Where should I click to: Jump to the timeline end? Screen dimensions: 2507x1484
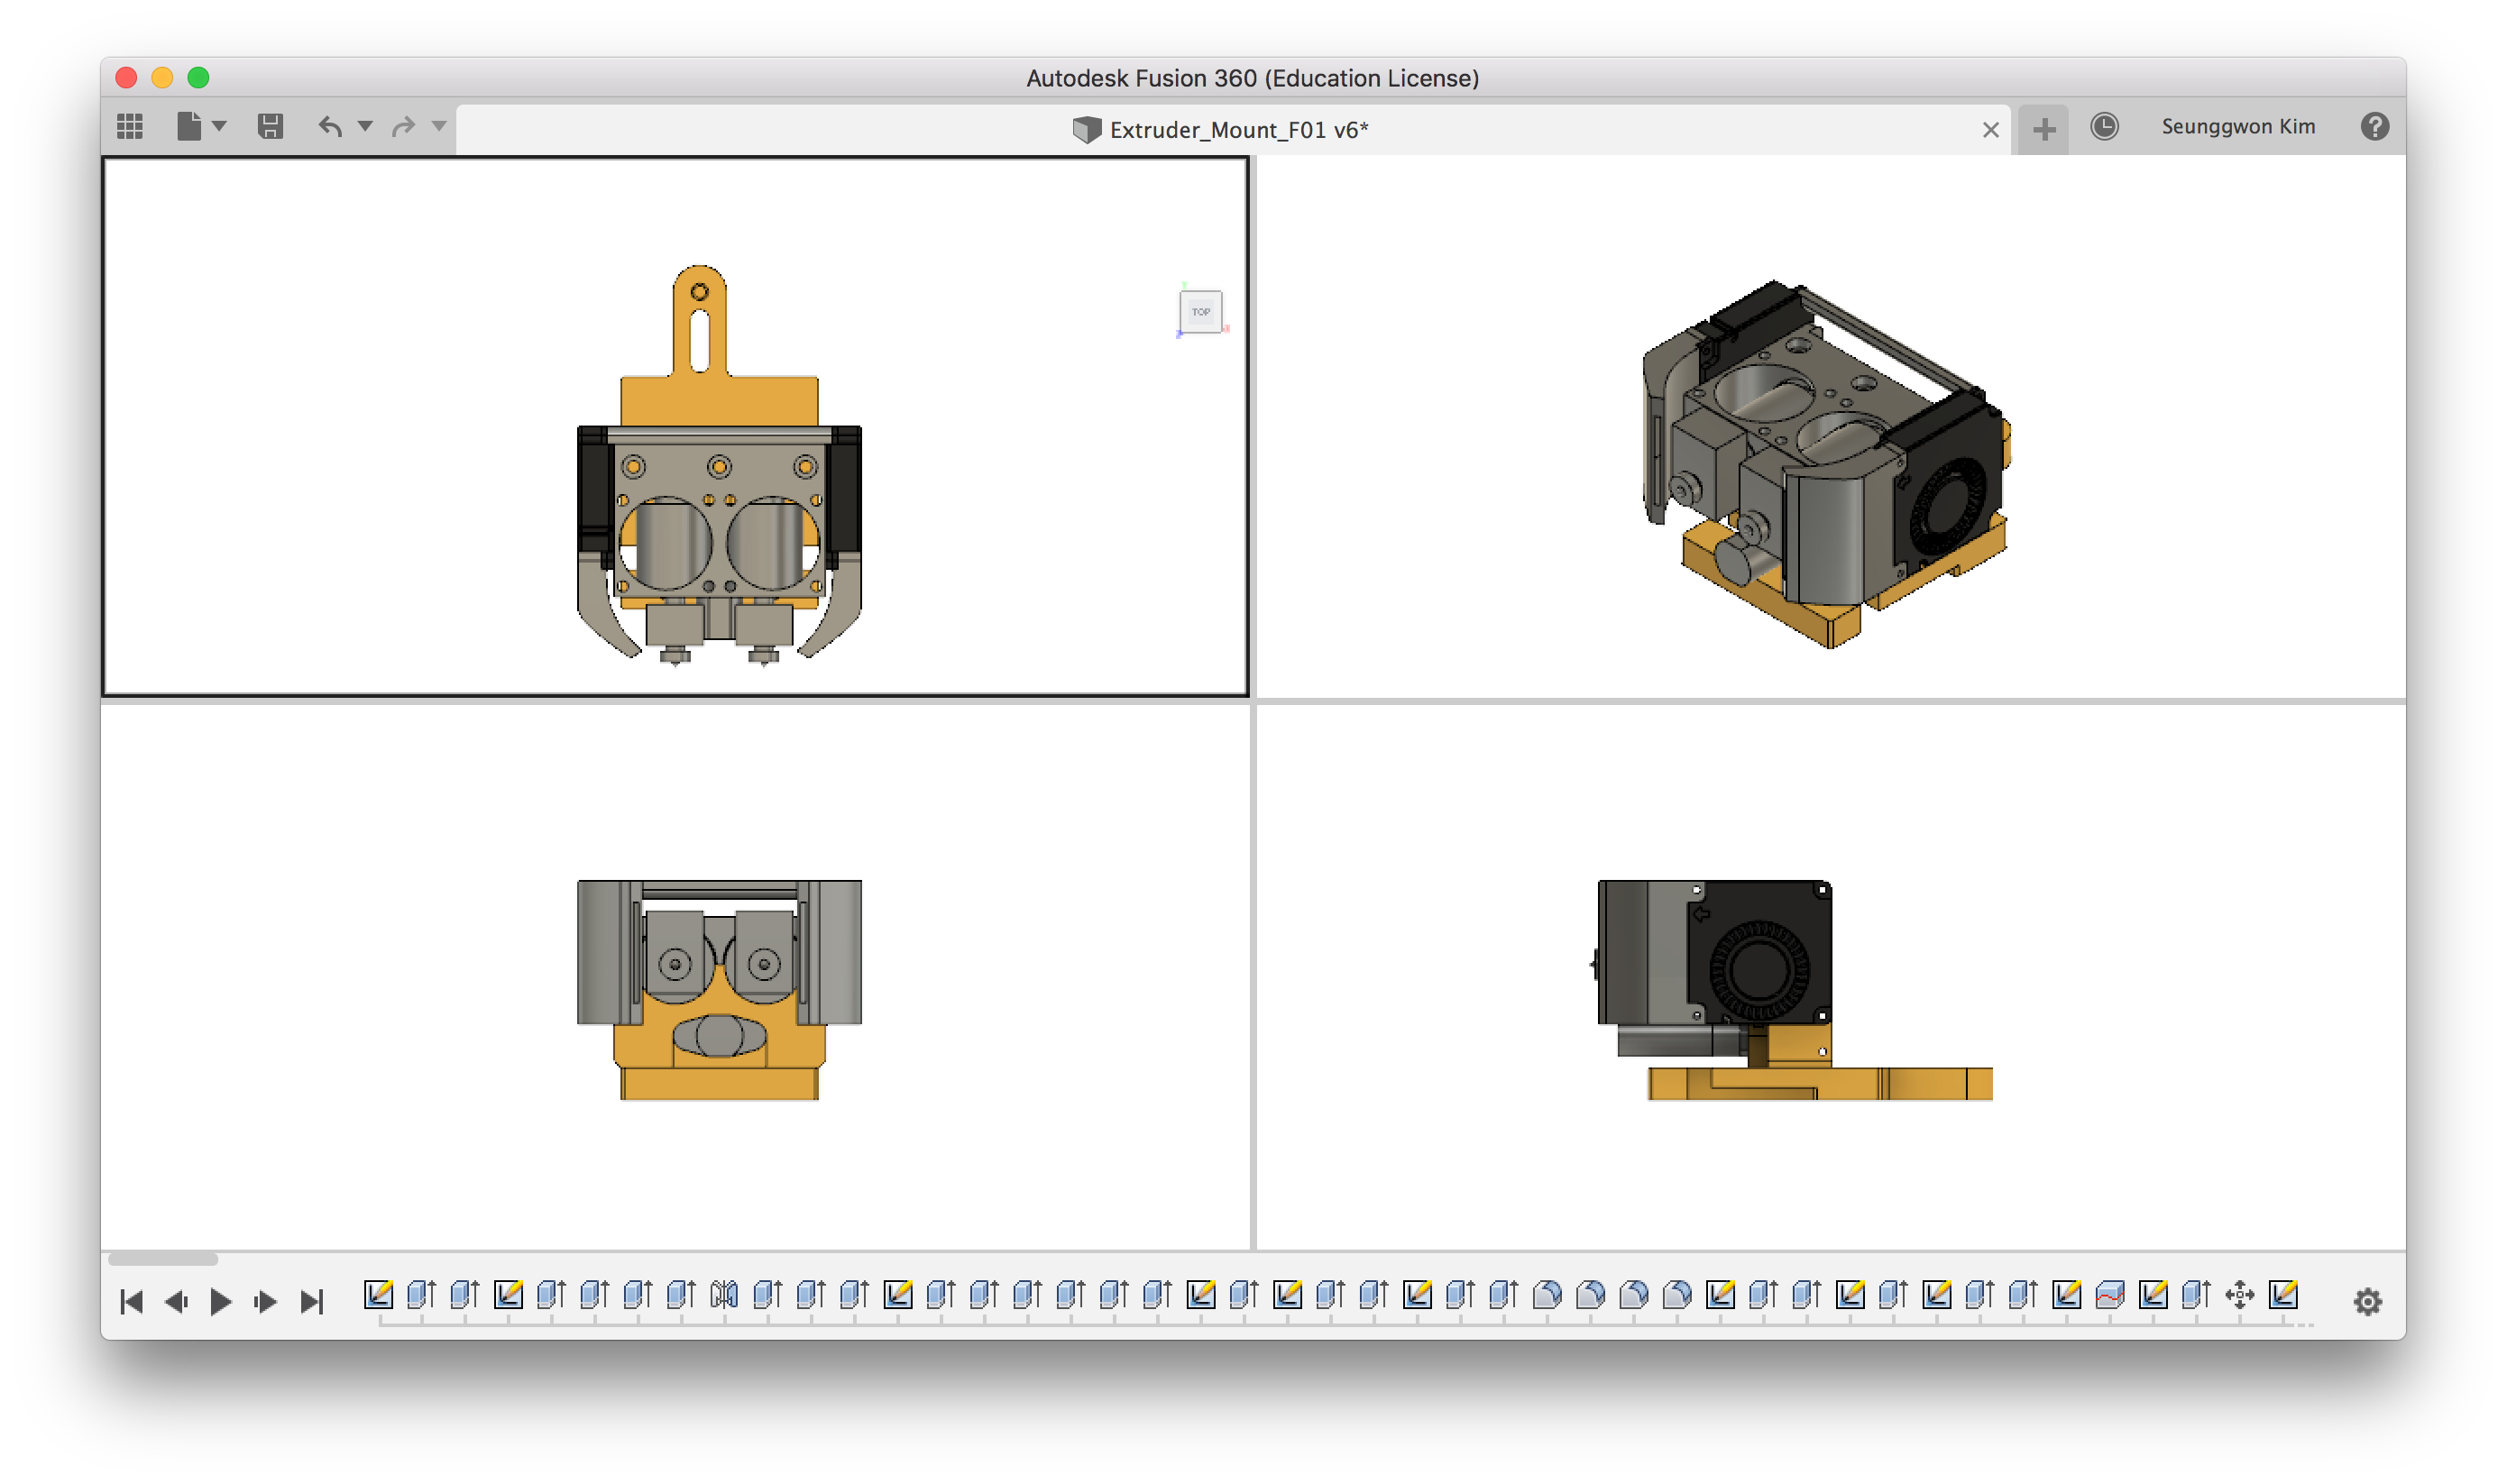(x=312, y=1301)
